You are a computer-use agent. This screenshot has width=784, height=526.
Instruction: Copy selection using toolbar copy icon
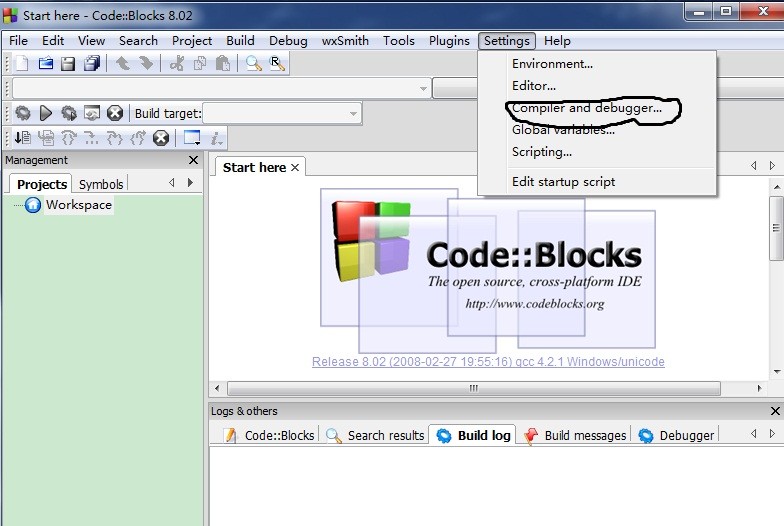click(200, 64)
